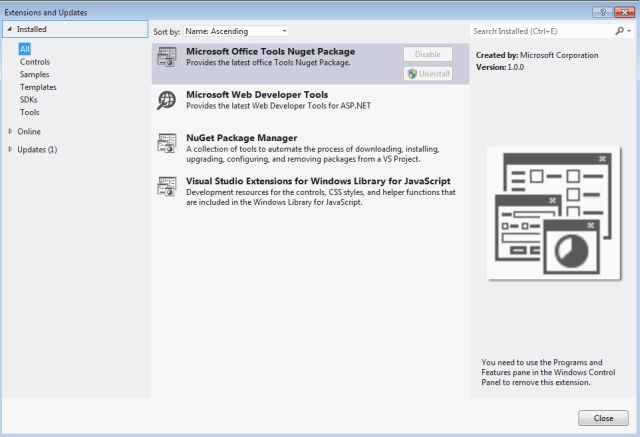Click the search magnifier icon
The width and height of the screenshot is (640, 437).
[620, 31]
